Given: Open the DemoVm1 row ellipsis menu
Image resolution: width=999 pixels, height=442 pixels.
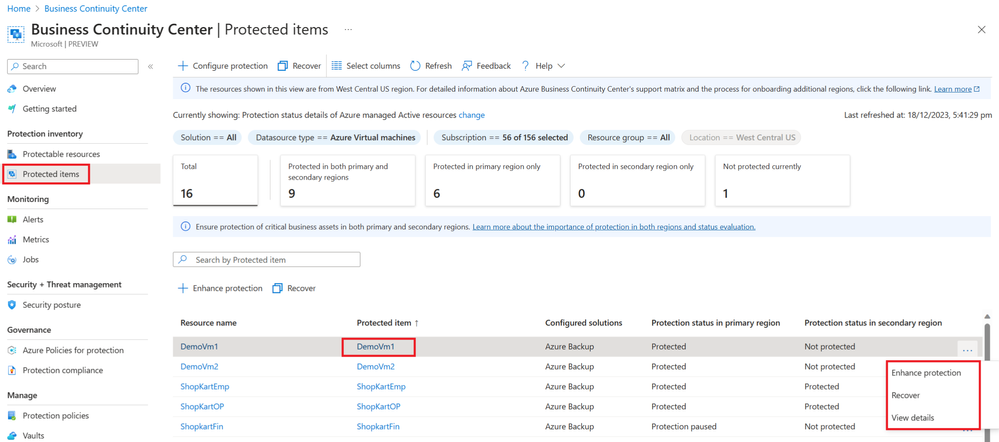Looking at the screenshot, I should point(967,348).
